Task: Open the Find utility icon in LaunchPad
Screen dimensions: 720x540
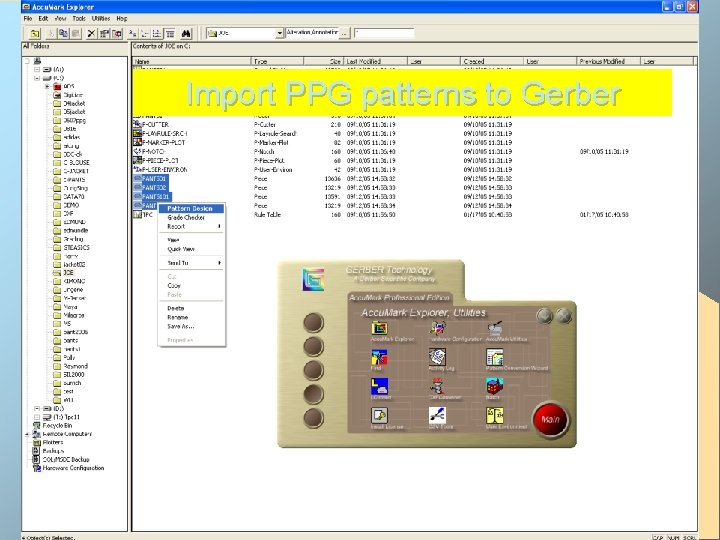Action: [x=379, y=357]
